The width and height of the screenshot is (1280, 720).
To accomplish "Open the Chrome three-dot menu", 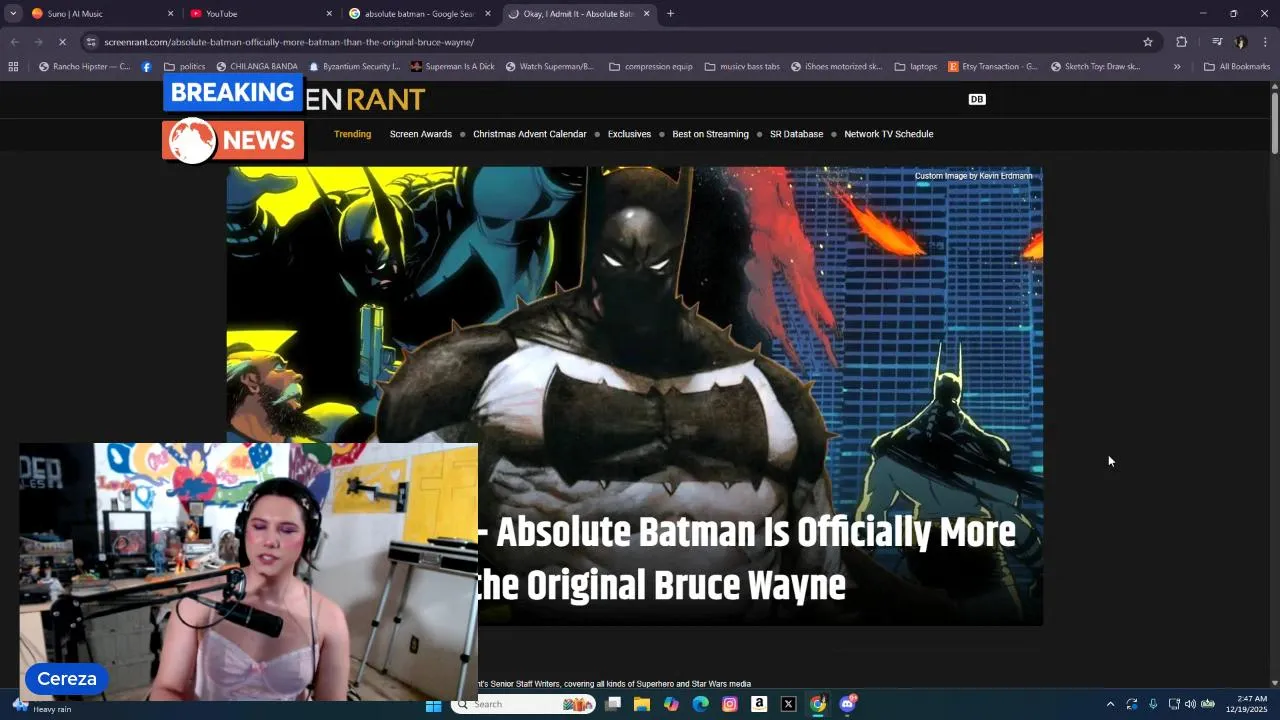I will point(1265,42).
